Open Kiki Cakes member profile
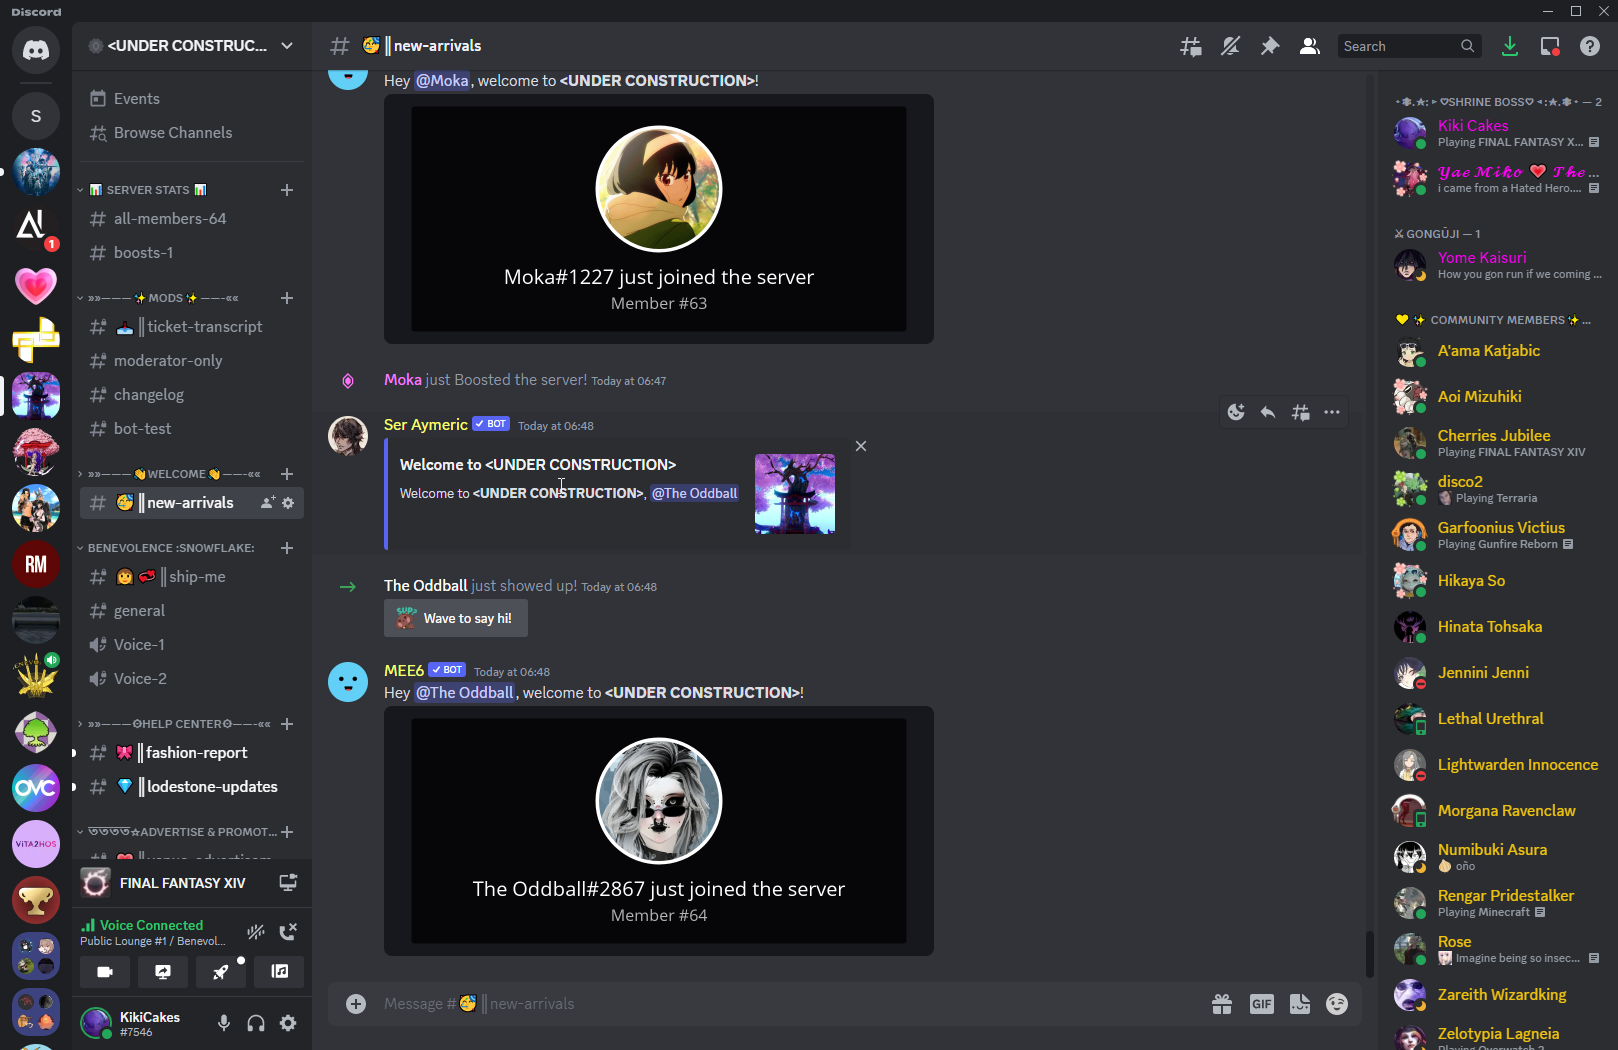Screen dimensions: 1618x1050 [1497, 133]
